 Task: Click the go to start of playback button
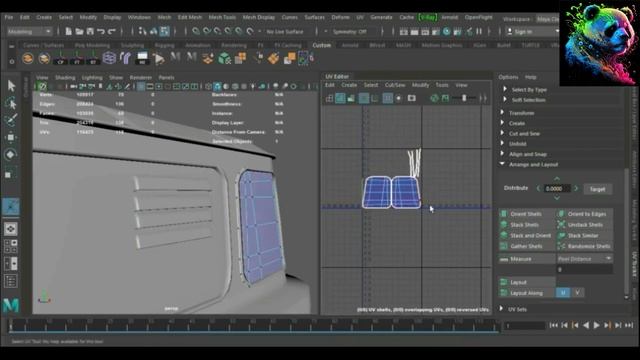(553, 325)
